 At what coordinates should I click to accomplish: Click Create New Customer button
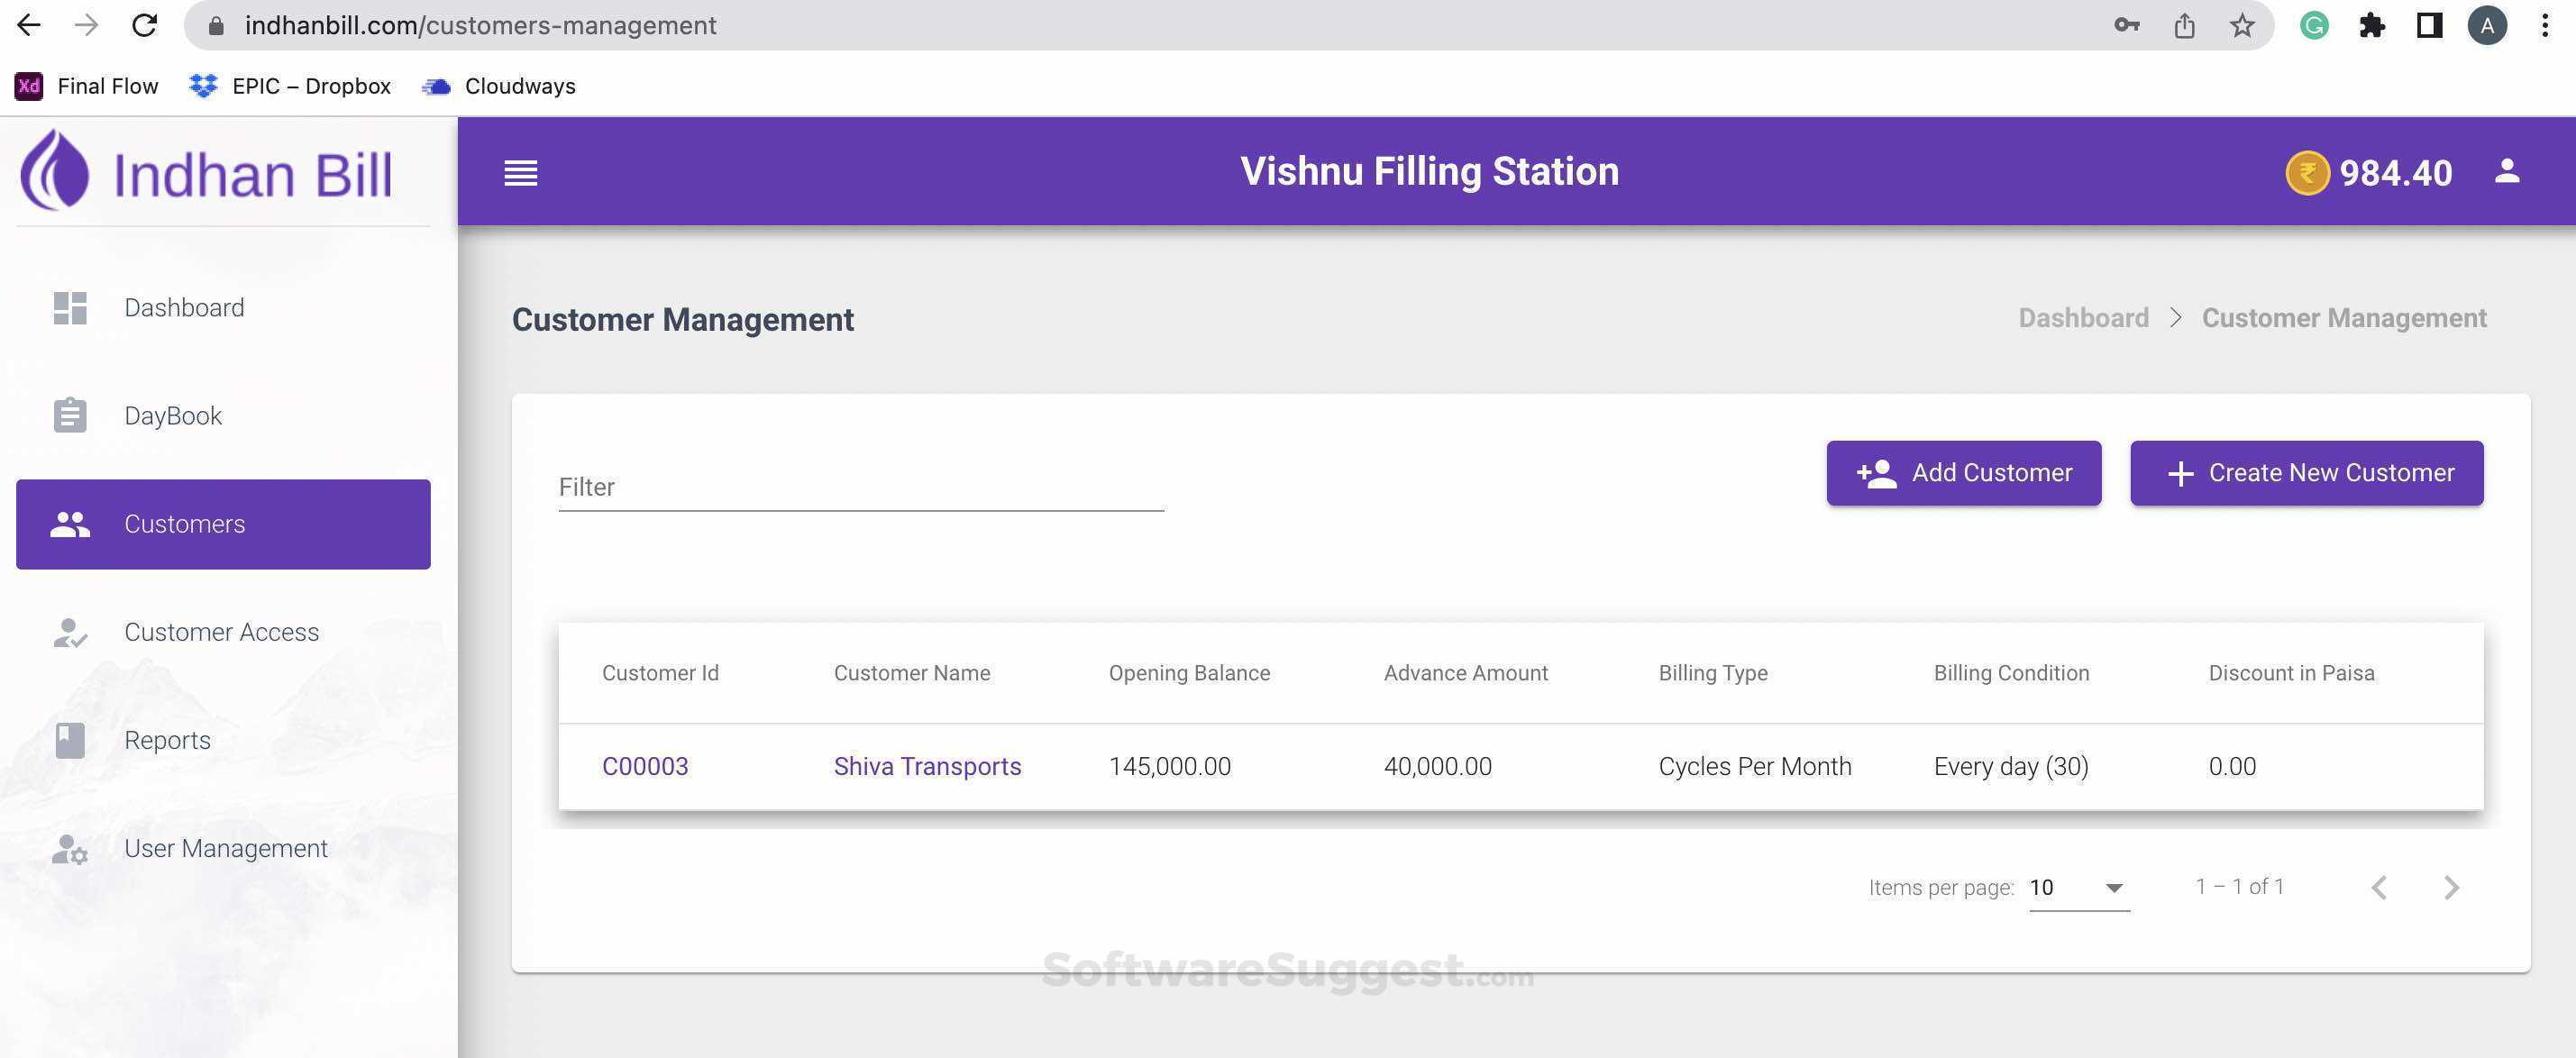click(x=2306, y=473)
